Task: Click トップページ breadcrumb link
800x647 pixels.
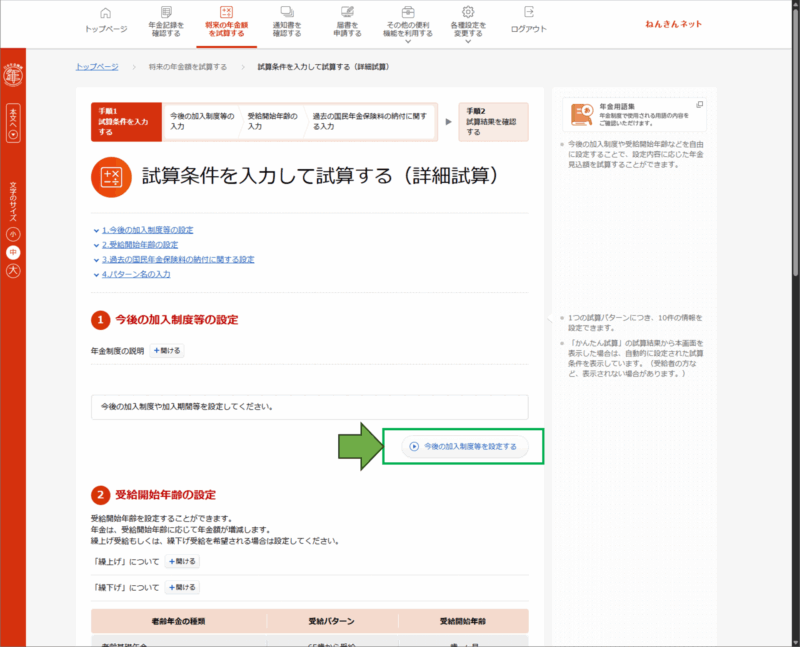Action: click(97, 66)
